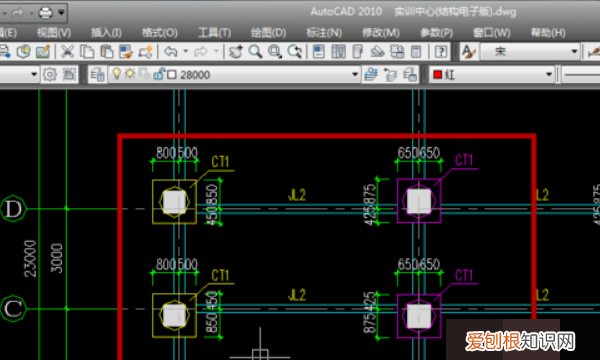Expand the layer 28000 dropdown list
The image size is (600, 360).
coord(355,74)
